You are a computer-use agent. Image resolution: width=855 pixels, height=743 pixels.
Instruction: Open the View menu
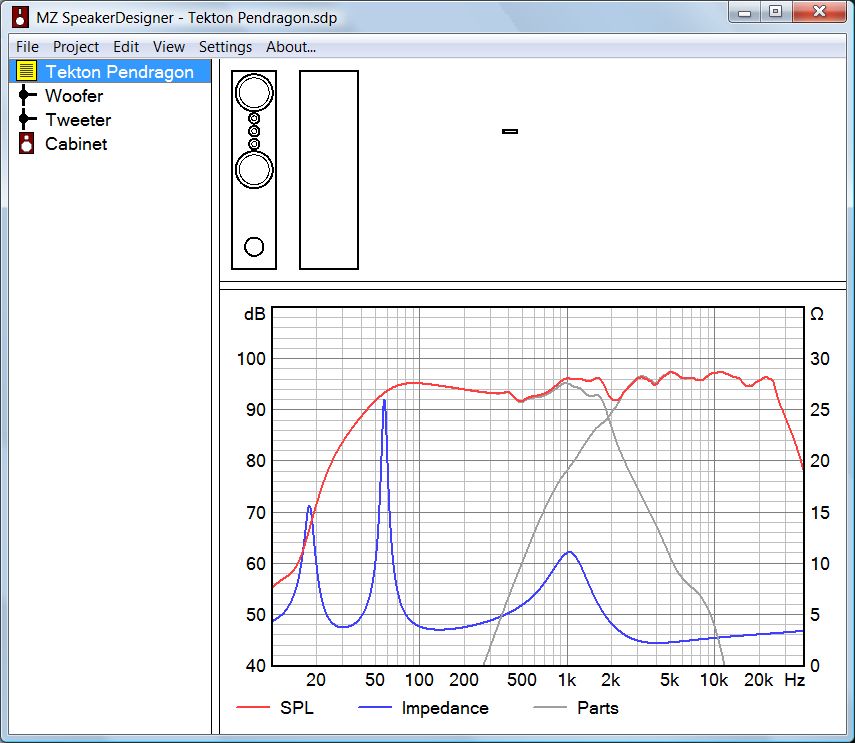point(168,47)
